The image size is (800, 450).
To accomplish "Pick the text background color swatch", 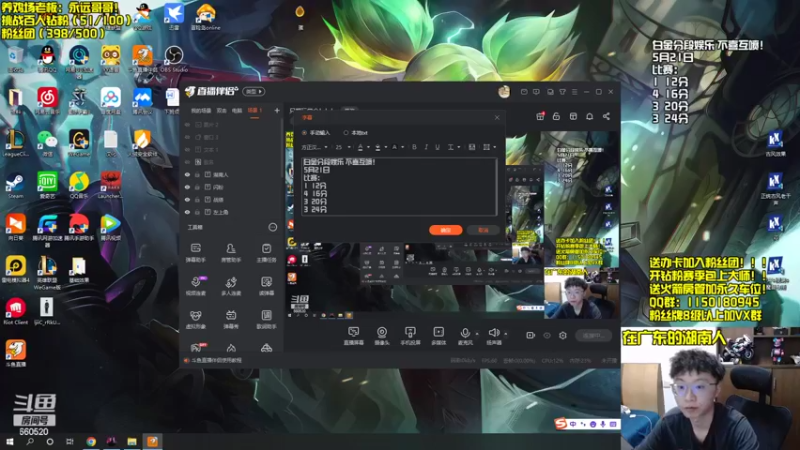I will (394, 147).
